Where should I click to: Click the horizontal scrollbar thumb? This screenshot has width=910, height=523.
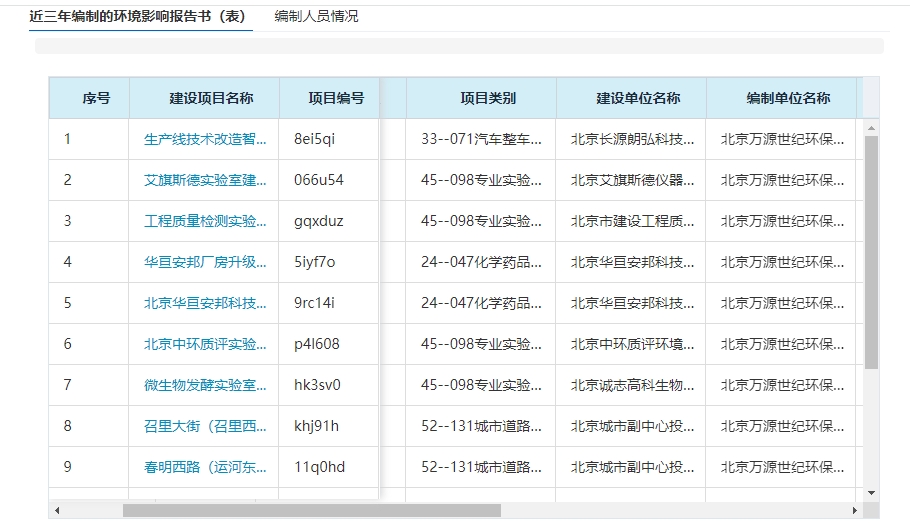pos(310,510)
